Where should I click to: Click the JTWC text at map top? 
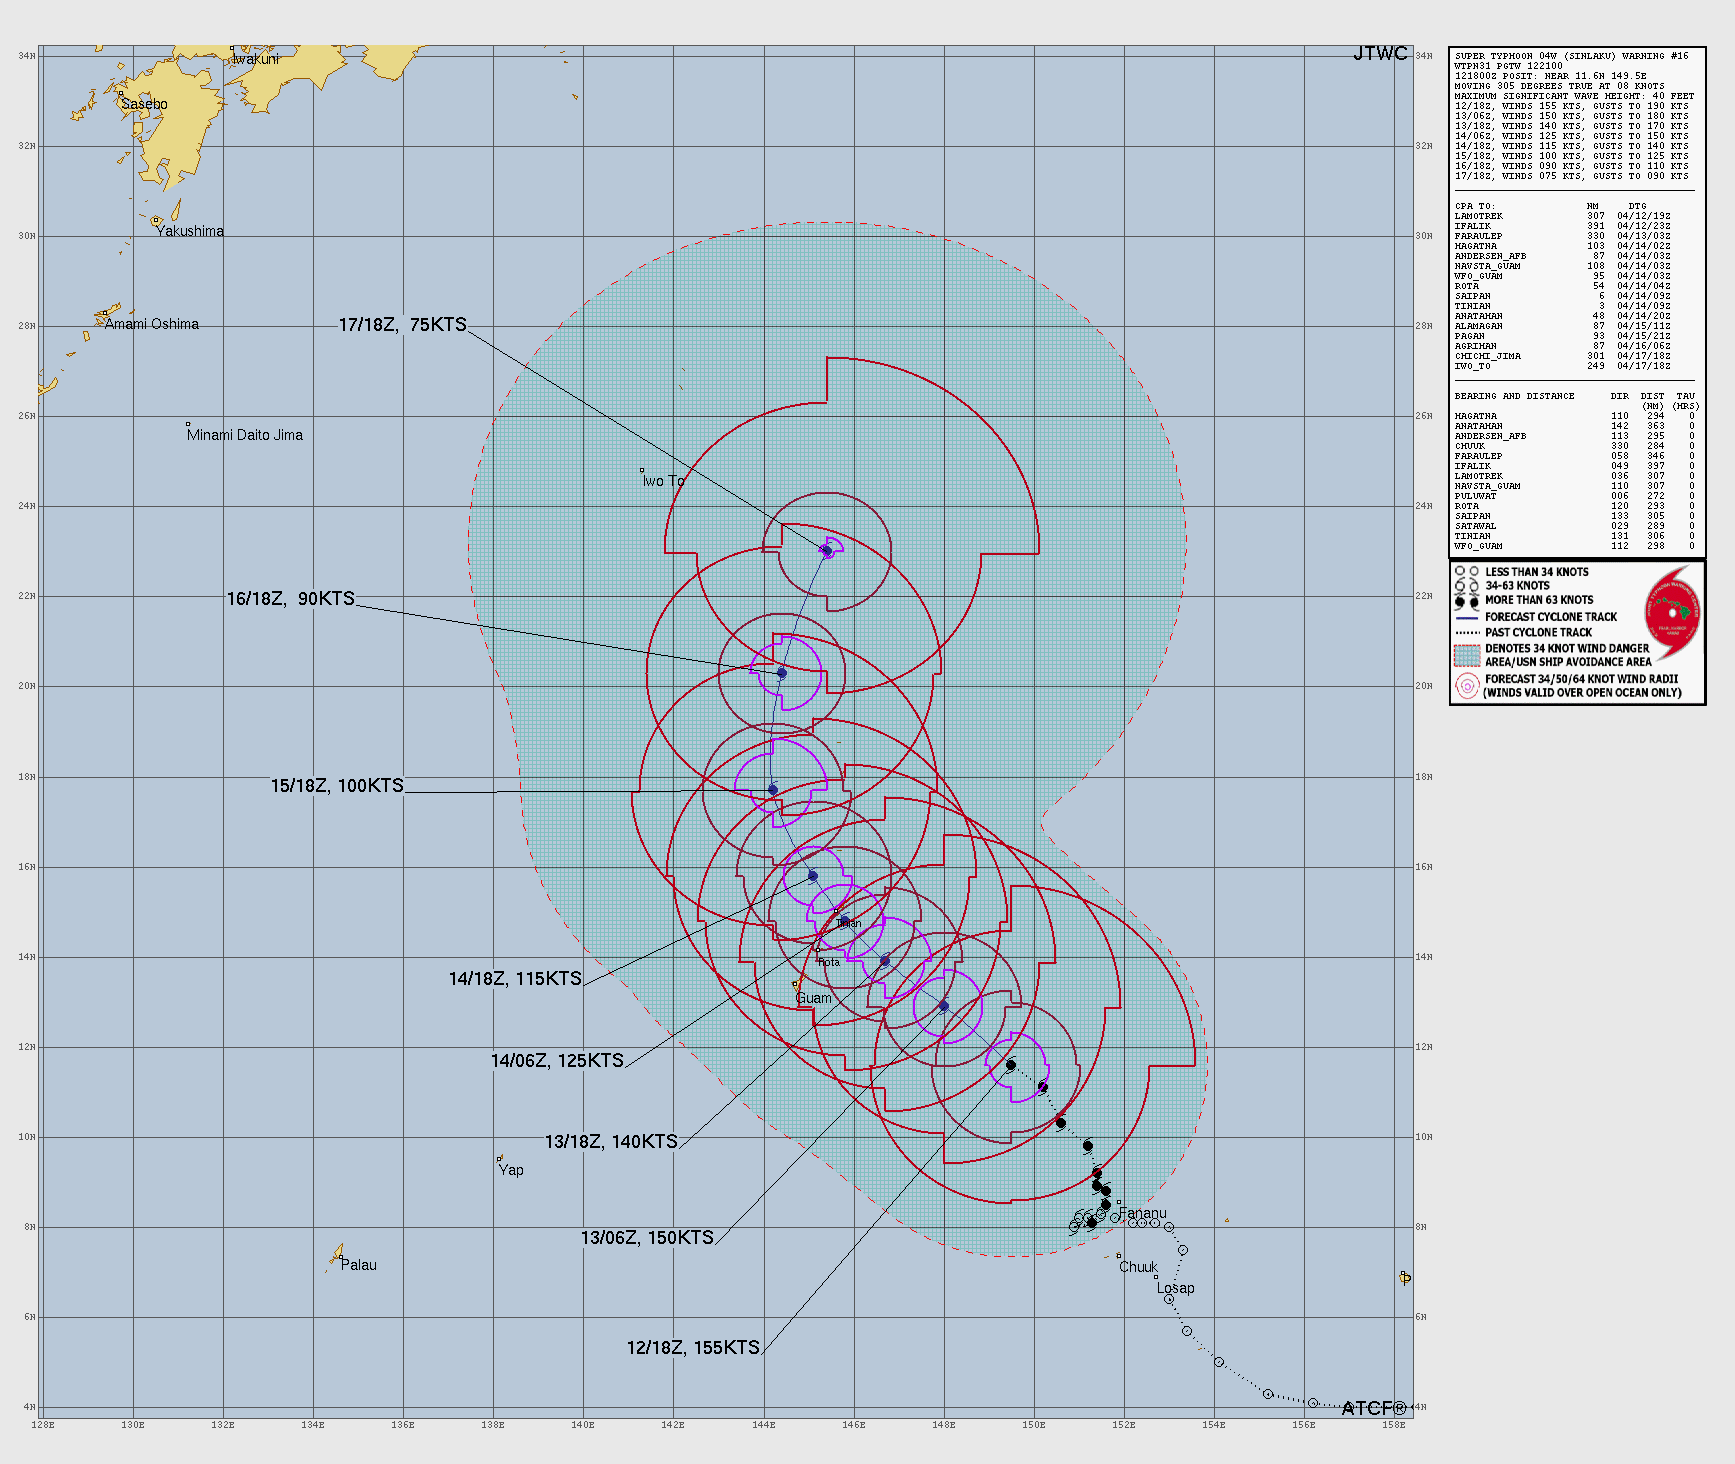point(1380,54)
